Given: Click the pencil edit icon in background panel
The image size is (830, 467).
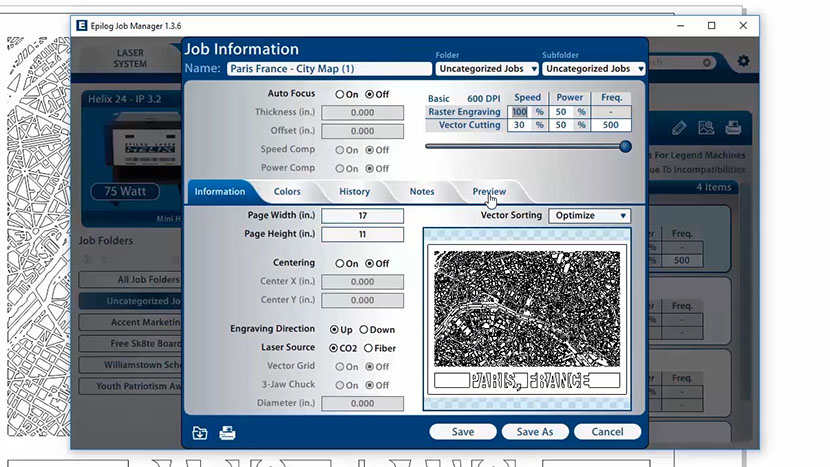Looking at the screenshot, I should coord(679,128).
